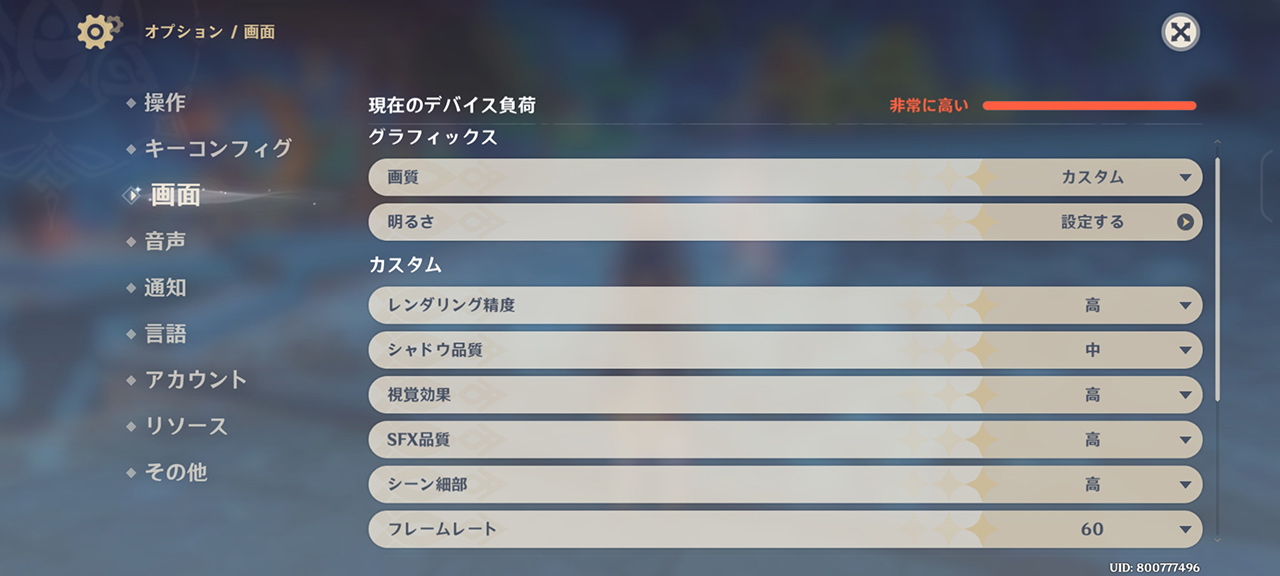Switch to the 音声 settings tab
1280x576 pixels.
[x=165, y=242]
